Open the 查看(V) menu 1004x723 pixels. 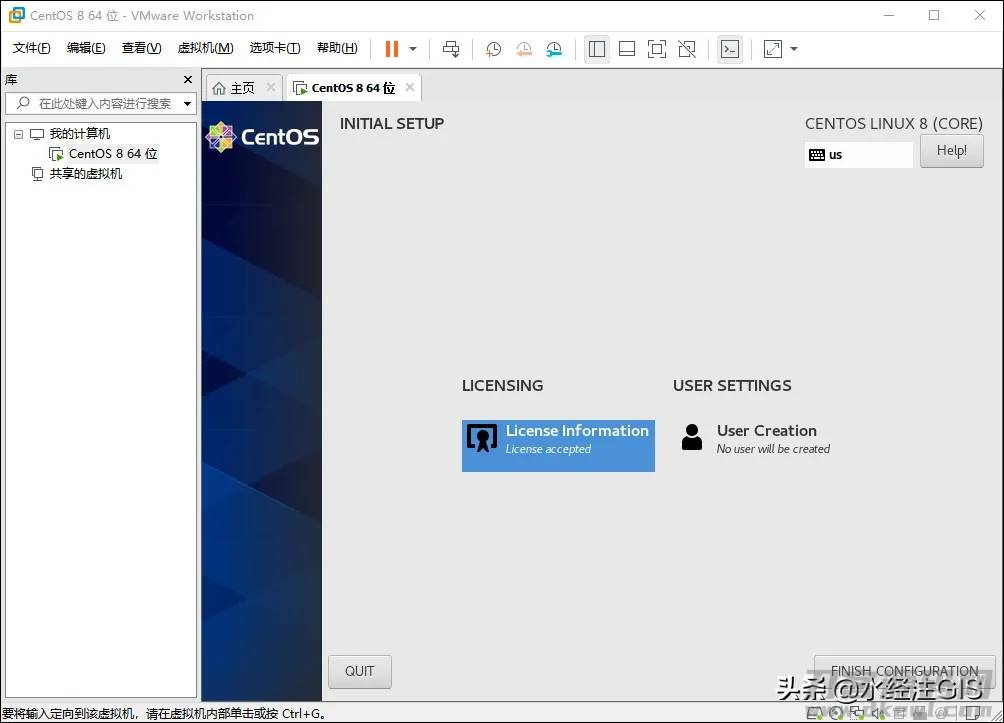click(142, 48)
